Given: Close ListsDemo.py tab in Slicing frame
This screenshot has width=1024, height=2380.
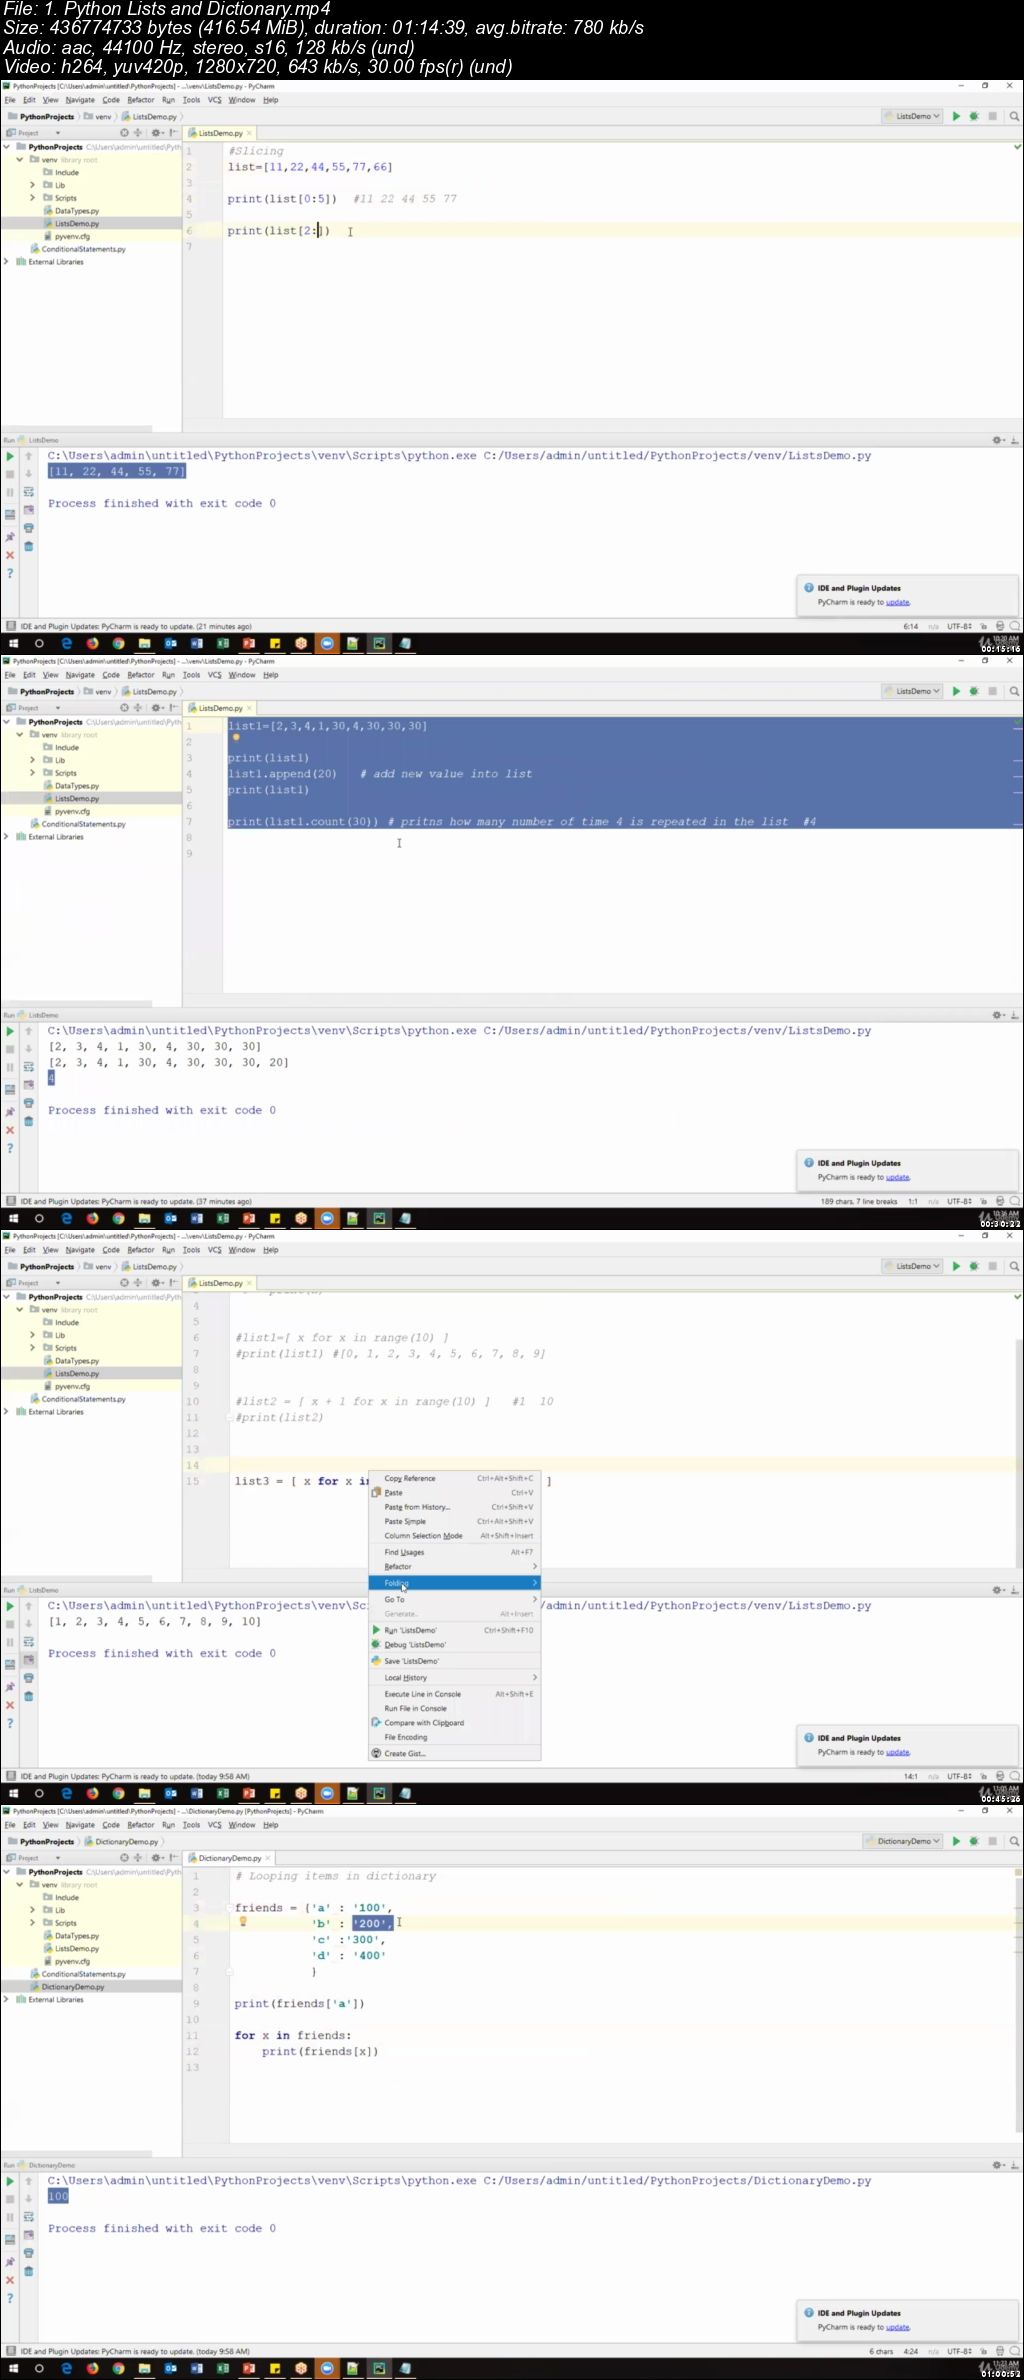Looking at the screenshot, I should tap(249, 133).
